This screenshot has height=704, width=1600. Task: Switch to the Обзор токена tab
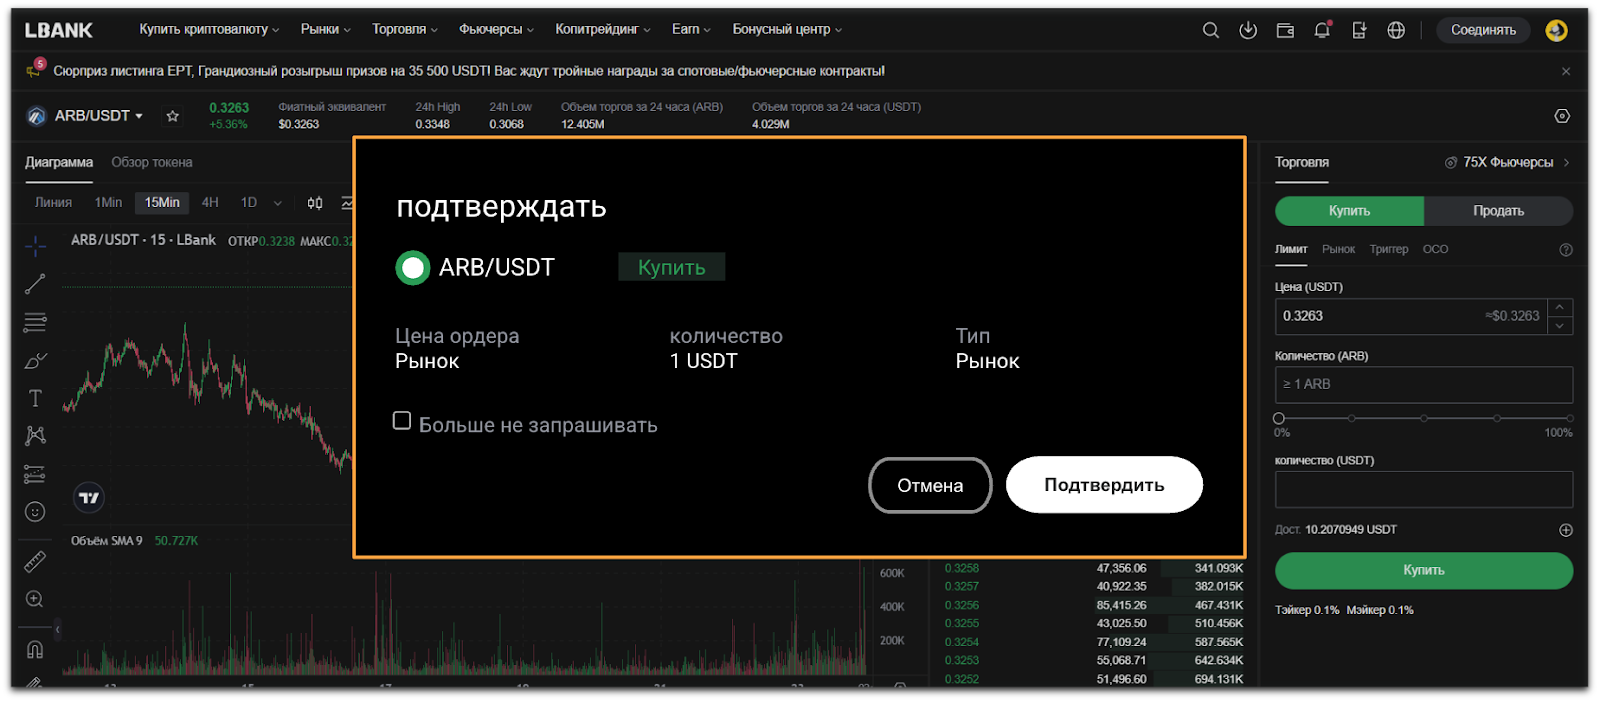click(x=152, y=162)
